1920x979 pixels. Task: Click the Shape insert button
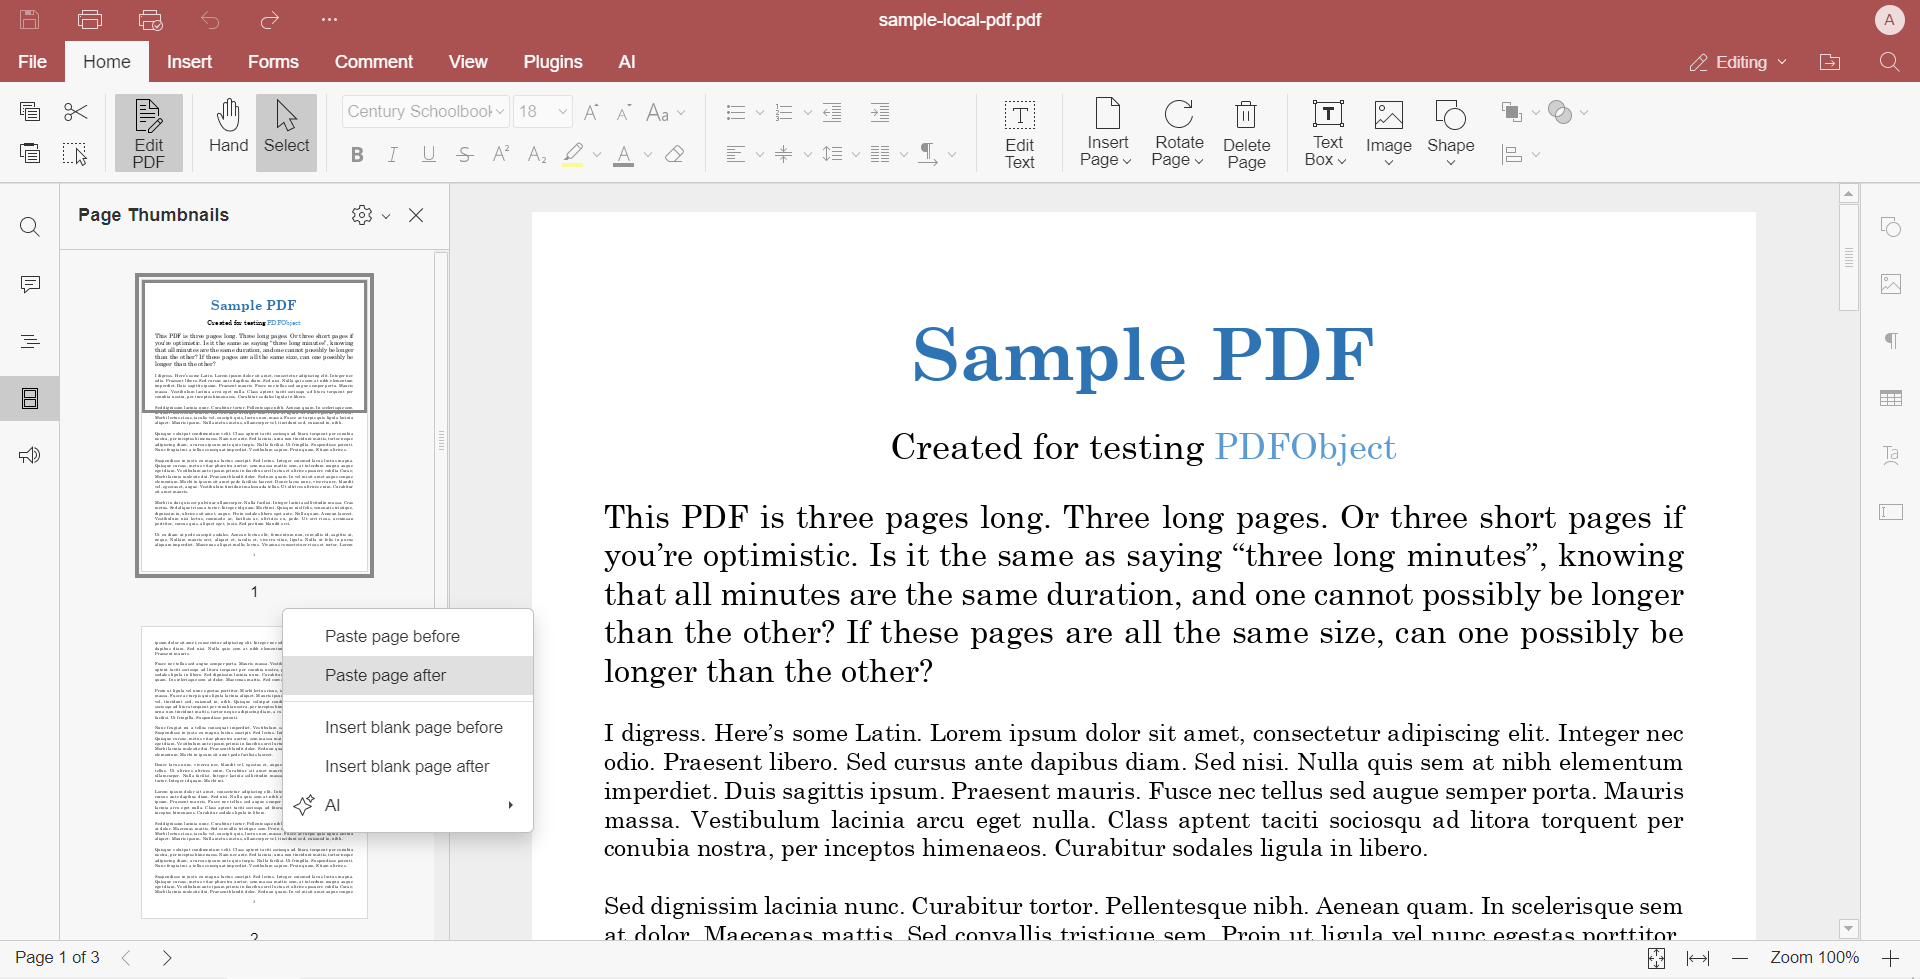coord(1451,134)
